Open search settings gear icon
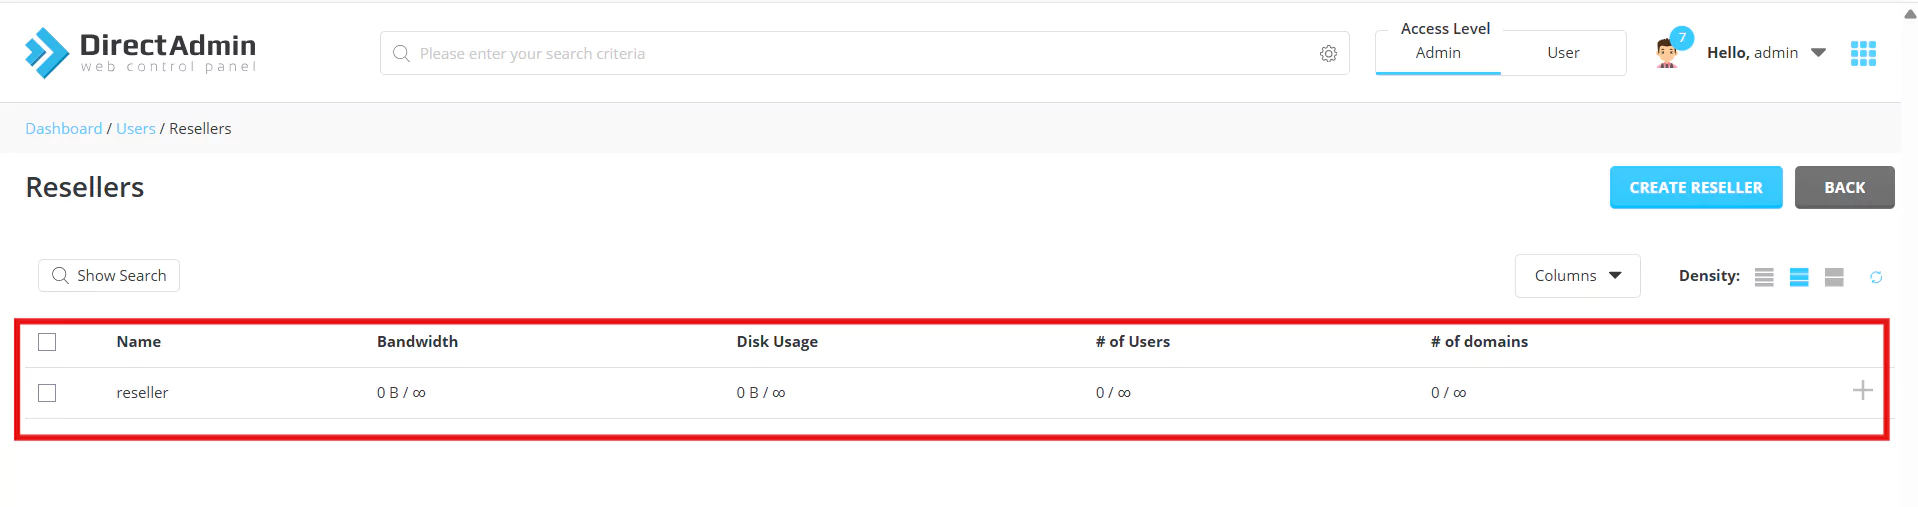 1328,54
